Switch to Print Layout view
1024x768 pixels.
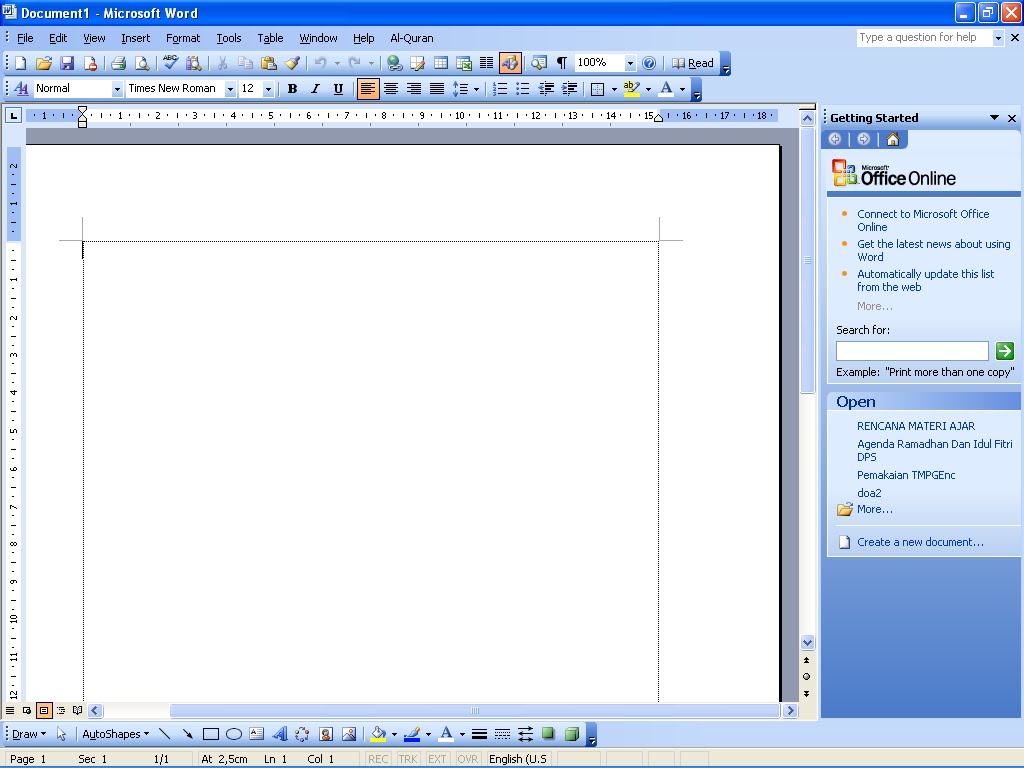[44, 710]
